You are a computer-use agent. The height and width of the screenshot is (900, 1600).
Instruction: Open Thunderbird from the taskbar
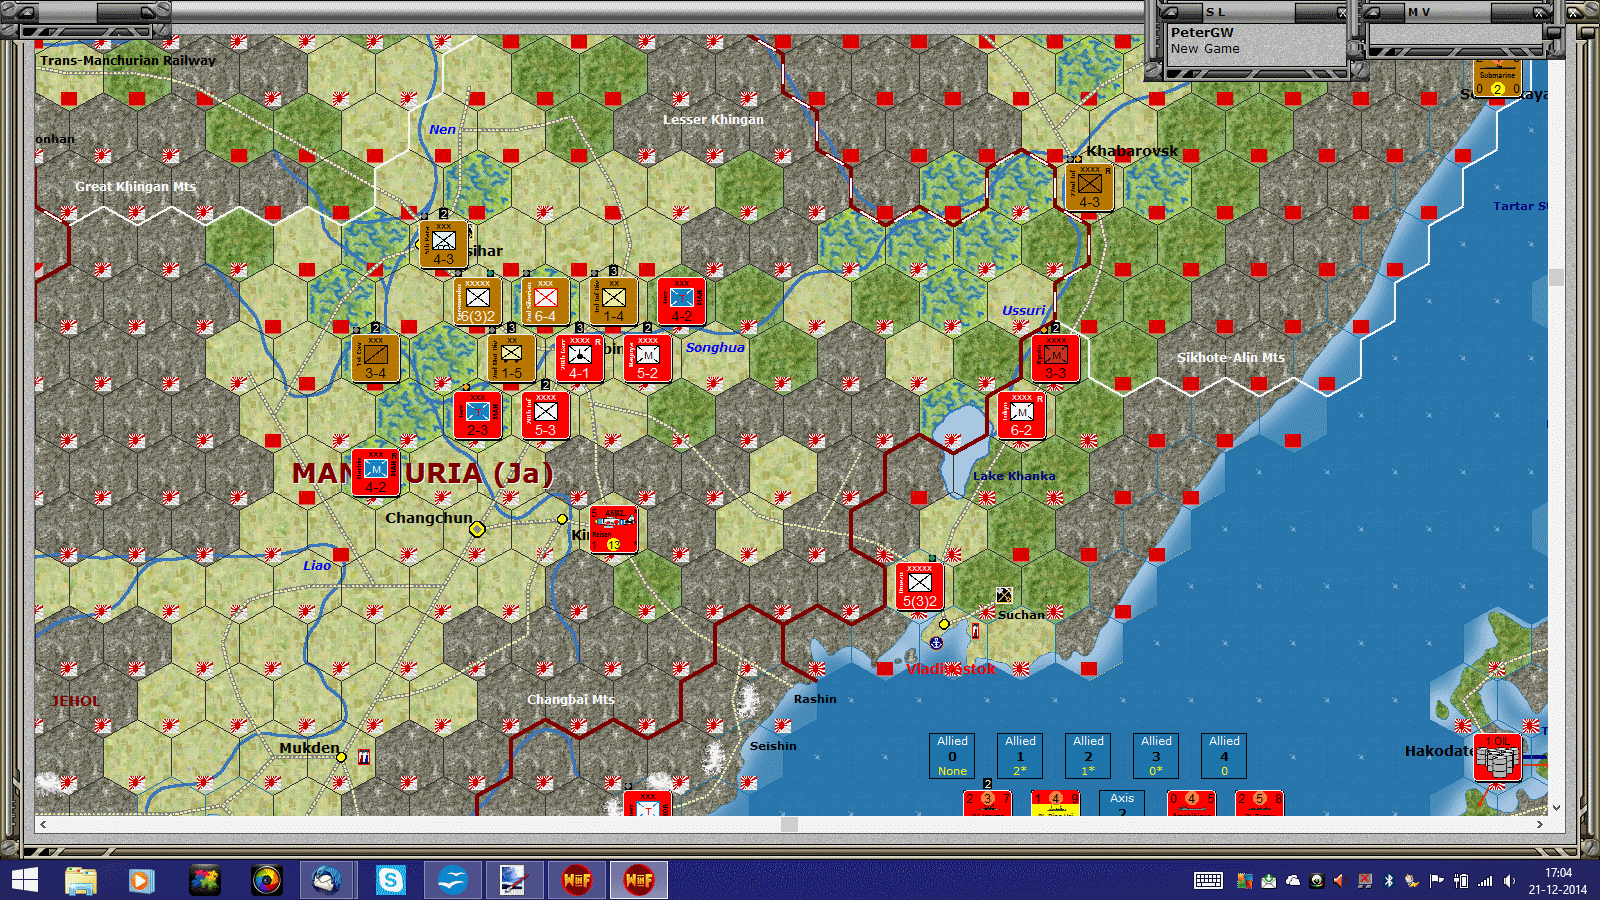click(x=327, y=880)
